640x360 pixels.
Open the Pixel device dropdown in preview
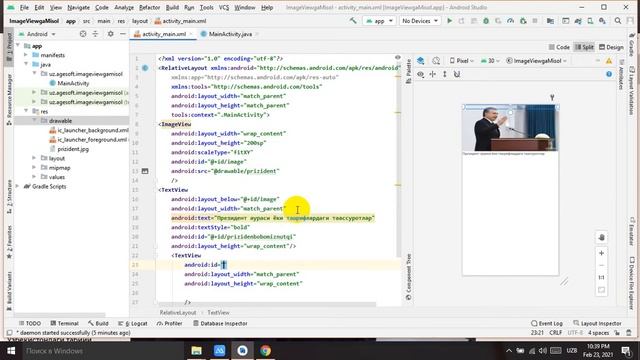pos(462,61)
